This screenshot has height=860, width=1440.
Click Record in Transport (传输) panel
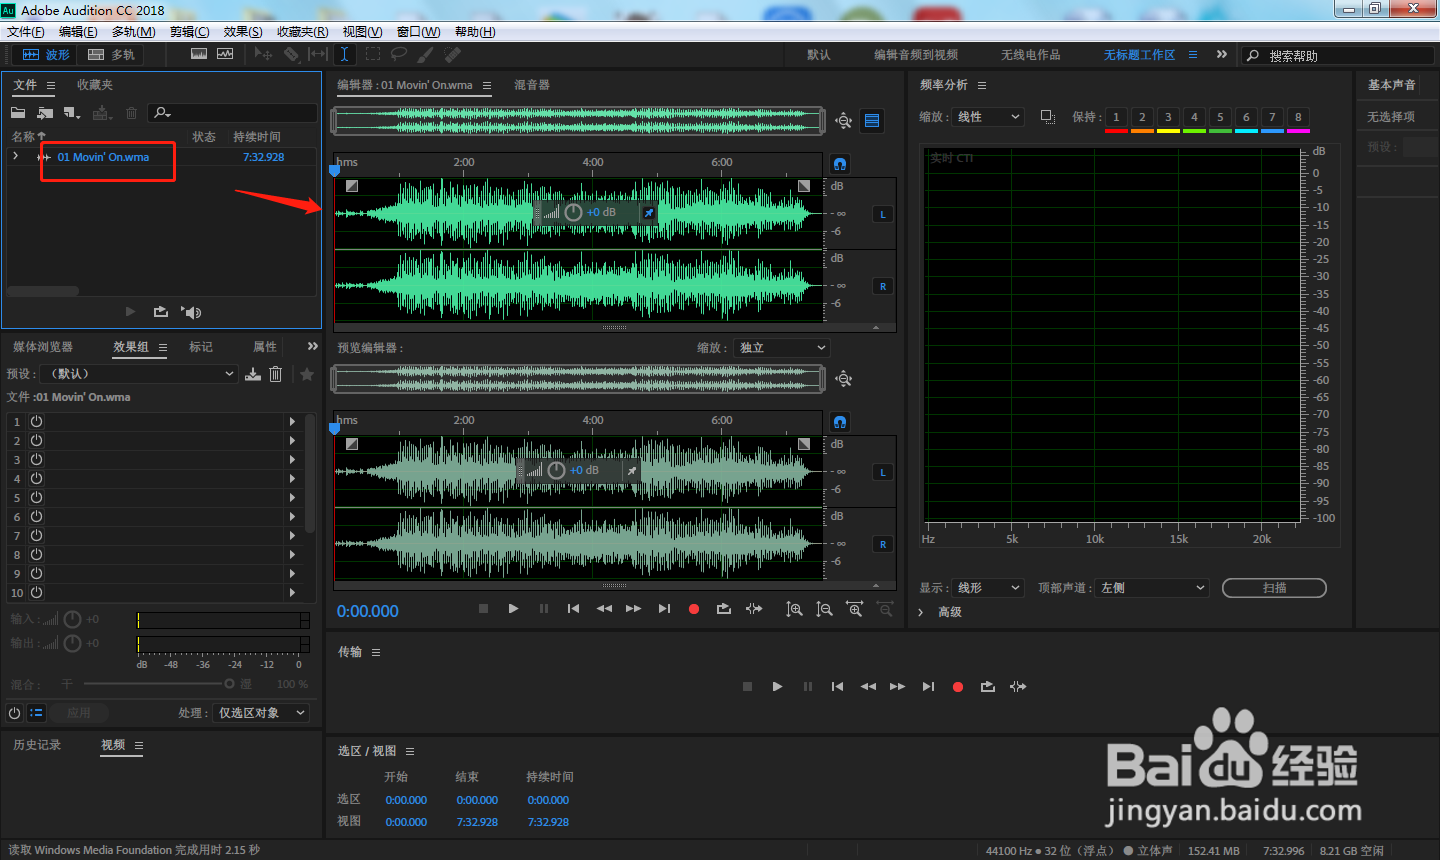(x=958, y=687)
